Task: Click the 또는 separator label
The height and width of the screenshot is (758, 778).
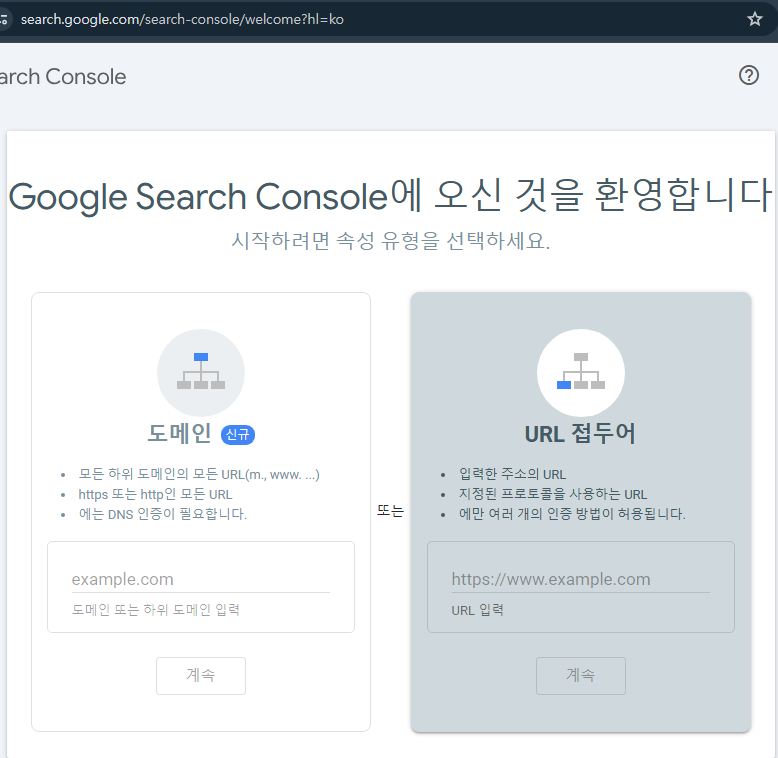Action: click(390, 511)
